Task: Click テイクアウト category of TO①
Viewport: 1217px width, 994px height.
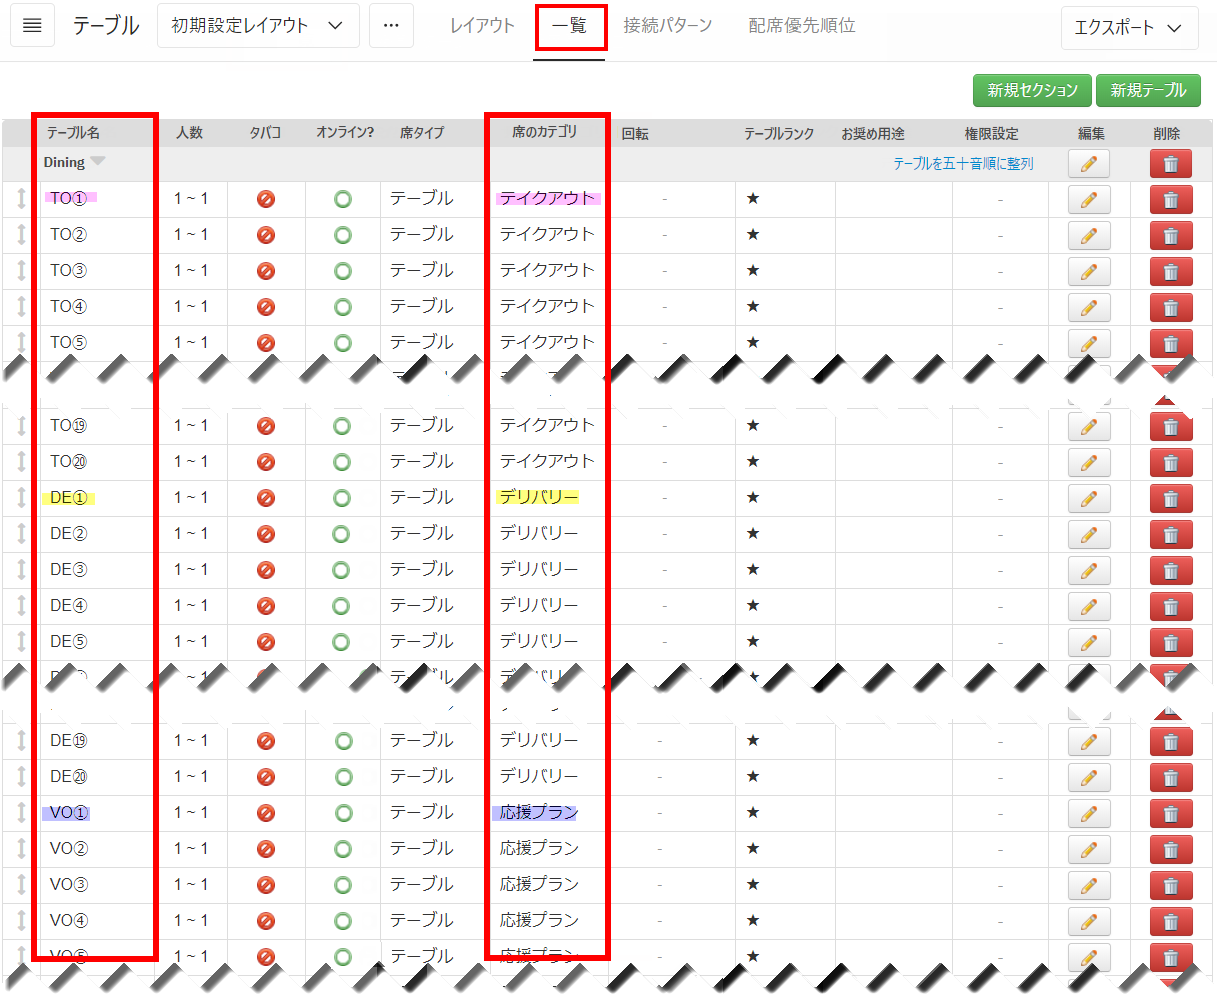Action: click(x=547, y=198)
